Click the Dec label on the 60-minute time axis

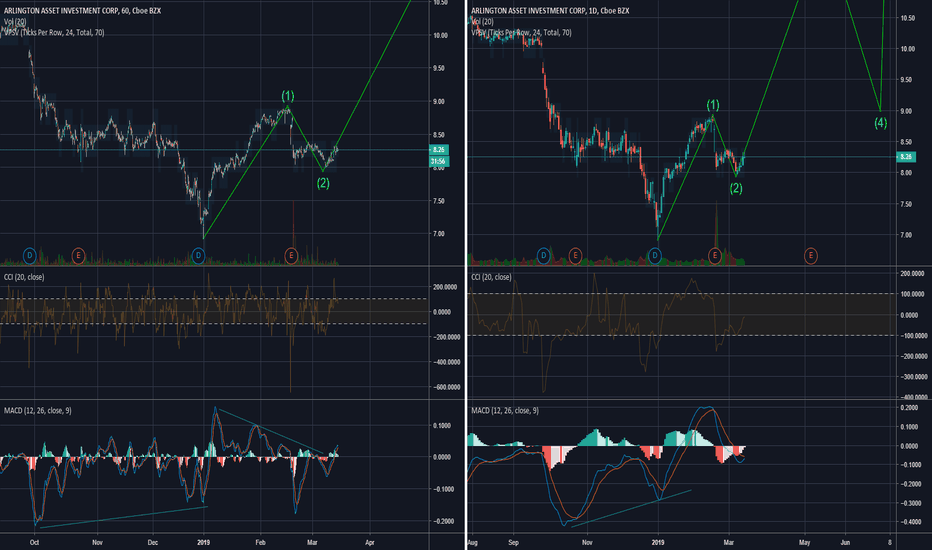[x=153, y=542]
